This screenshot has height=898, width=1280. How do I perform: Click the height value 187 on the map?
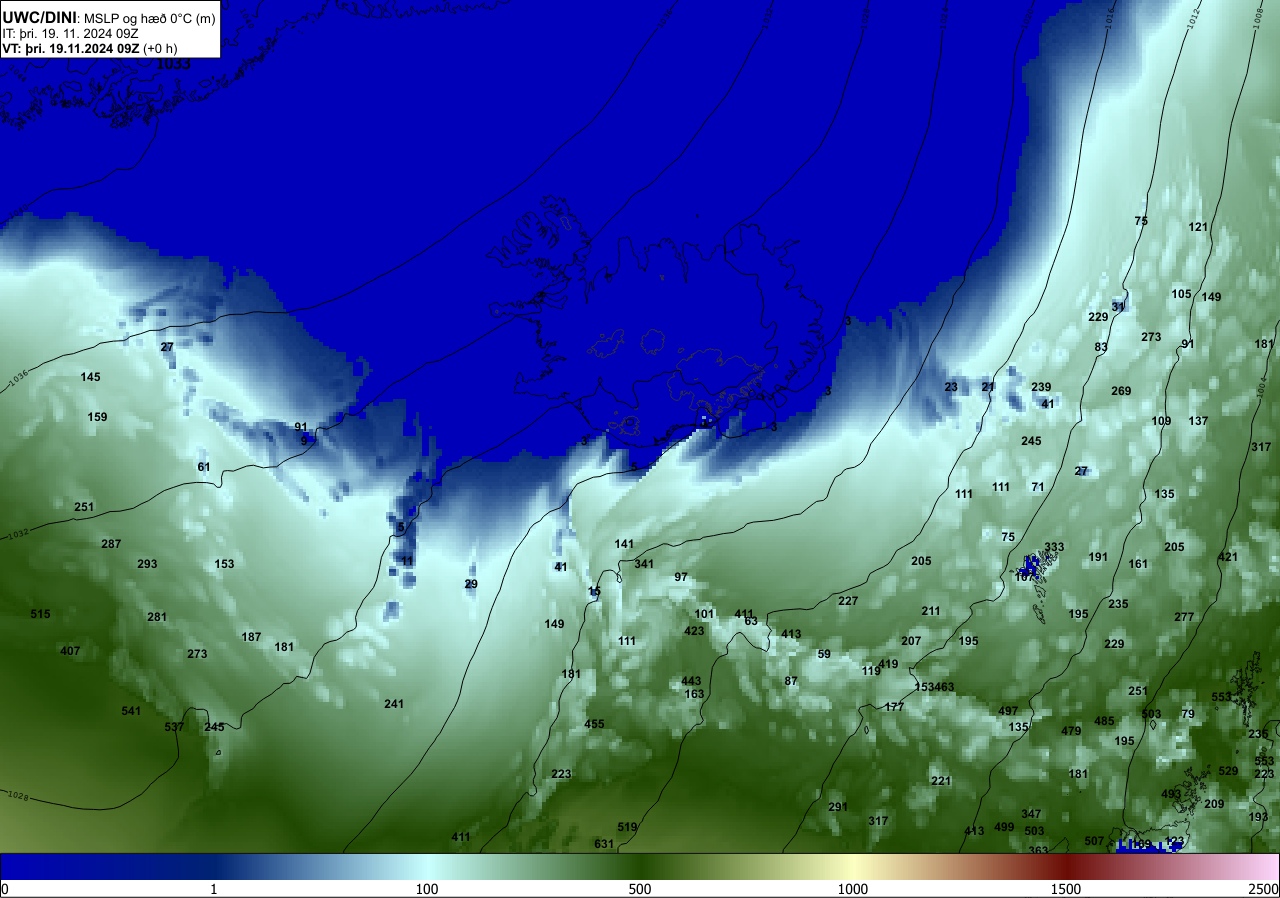(x=251, y=637)
